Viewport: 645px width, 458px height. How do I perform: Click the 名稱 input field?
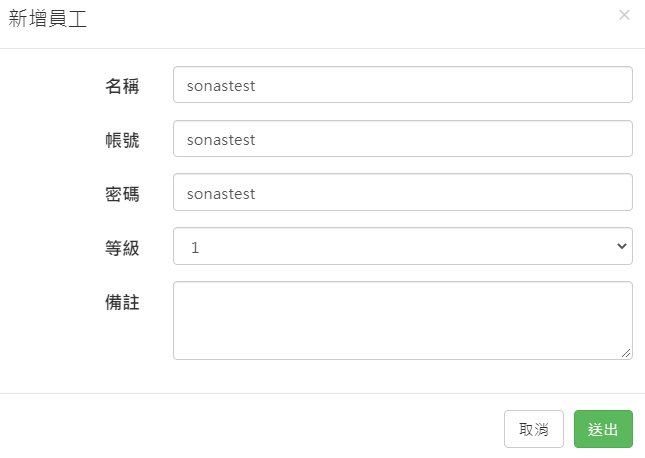point(402,85)
